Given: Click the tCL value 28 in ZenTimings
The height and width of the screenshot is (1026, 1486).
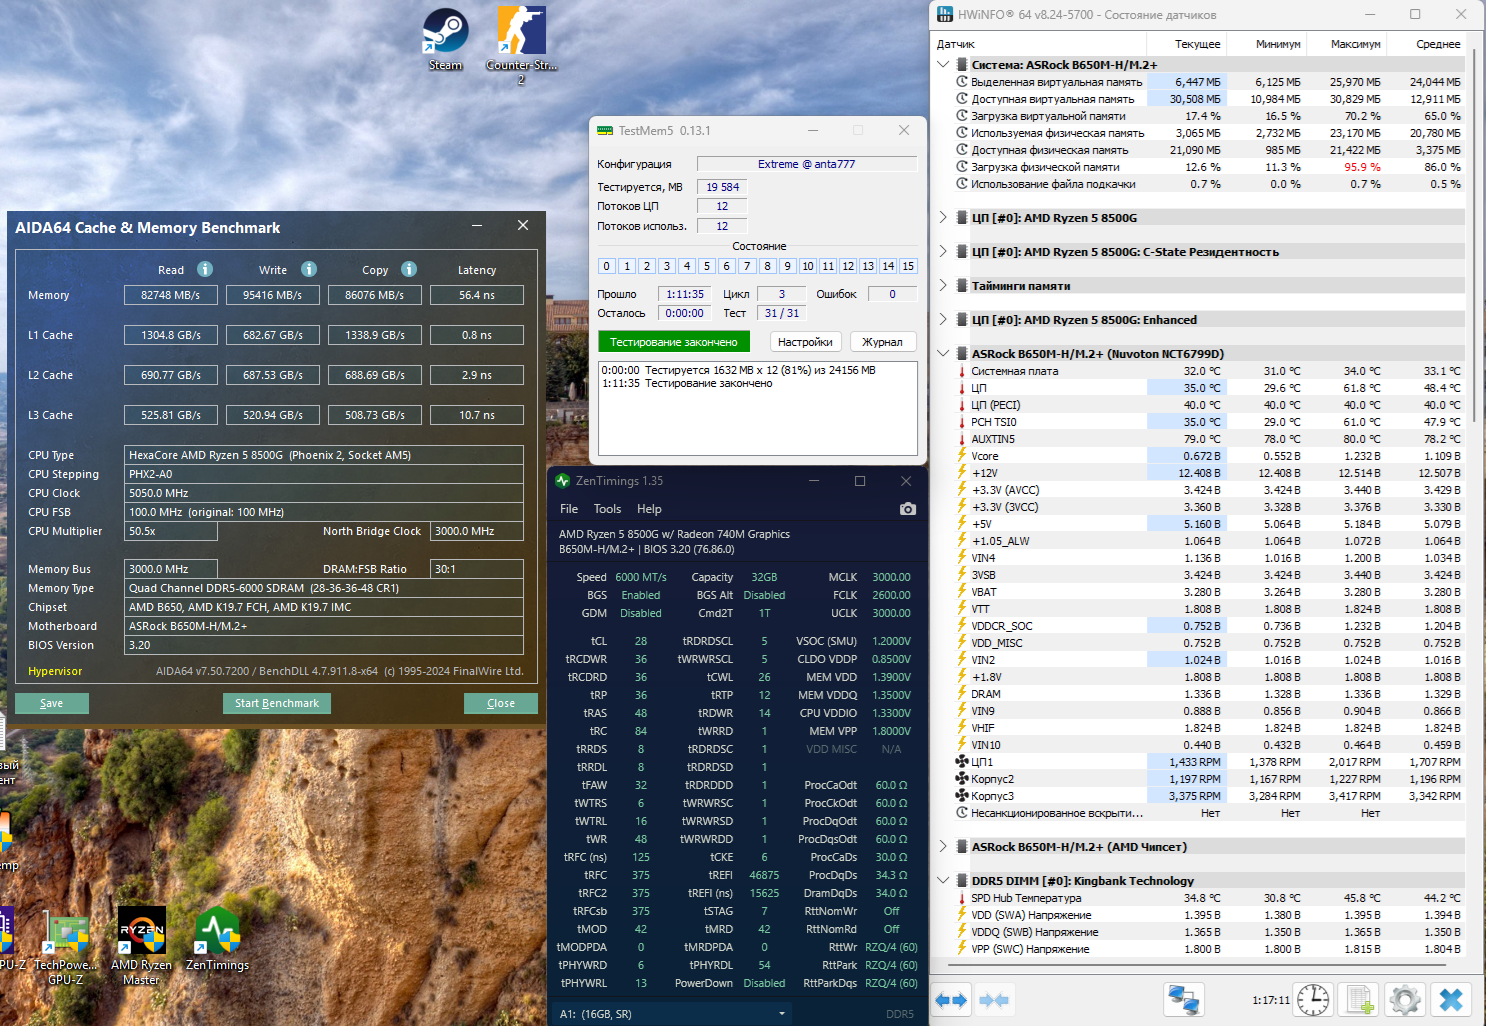Looking at the screenshot, I should tap(641, 641).
